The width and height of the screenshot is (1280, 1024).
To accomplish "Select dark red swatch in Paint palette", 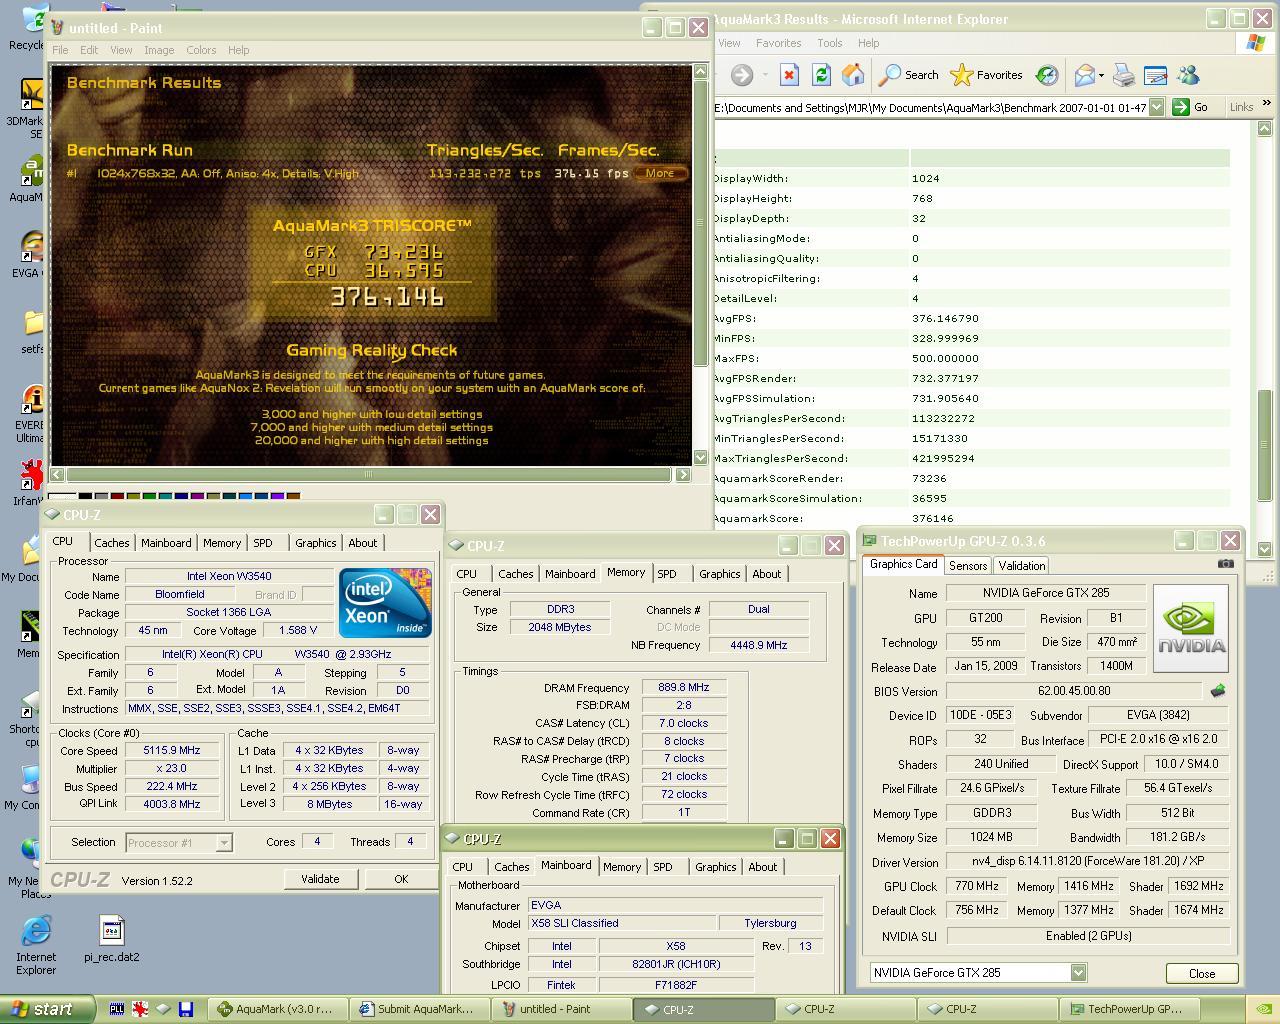I will pyautogui.click(x=117, y=495).
